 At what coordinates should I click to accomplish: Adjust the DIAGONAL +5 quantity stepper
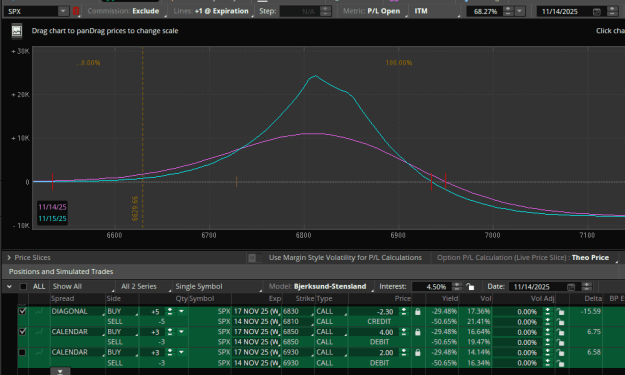point(170,311)
